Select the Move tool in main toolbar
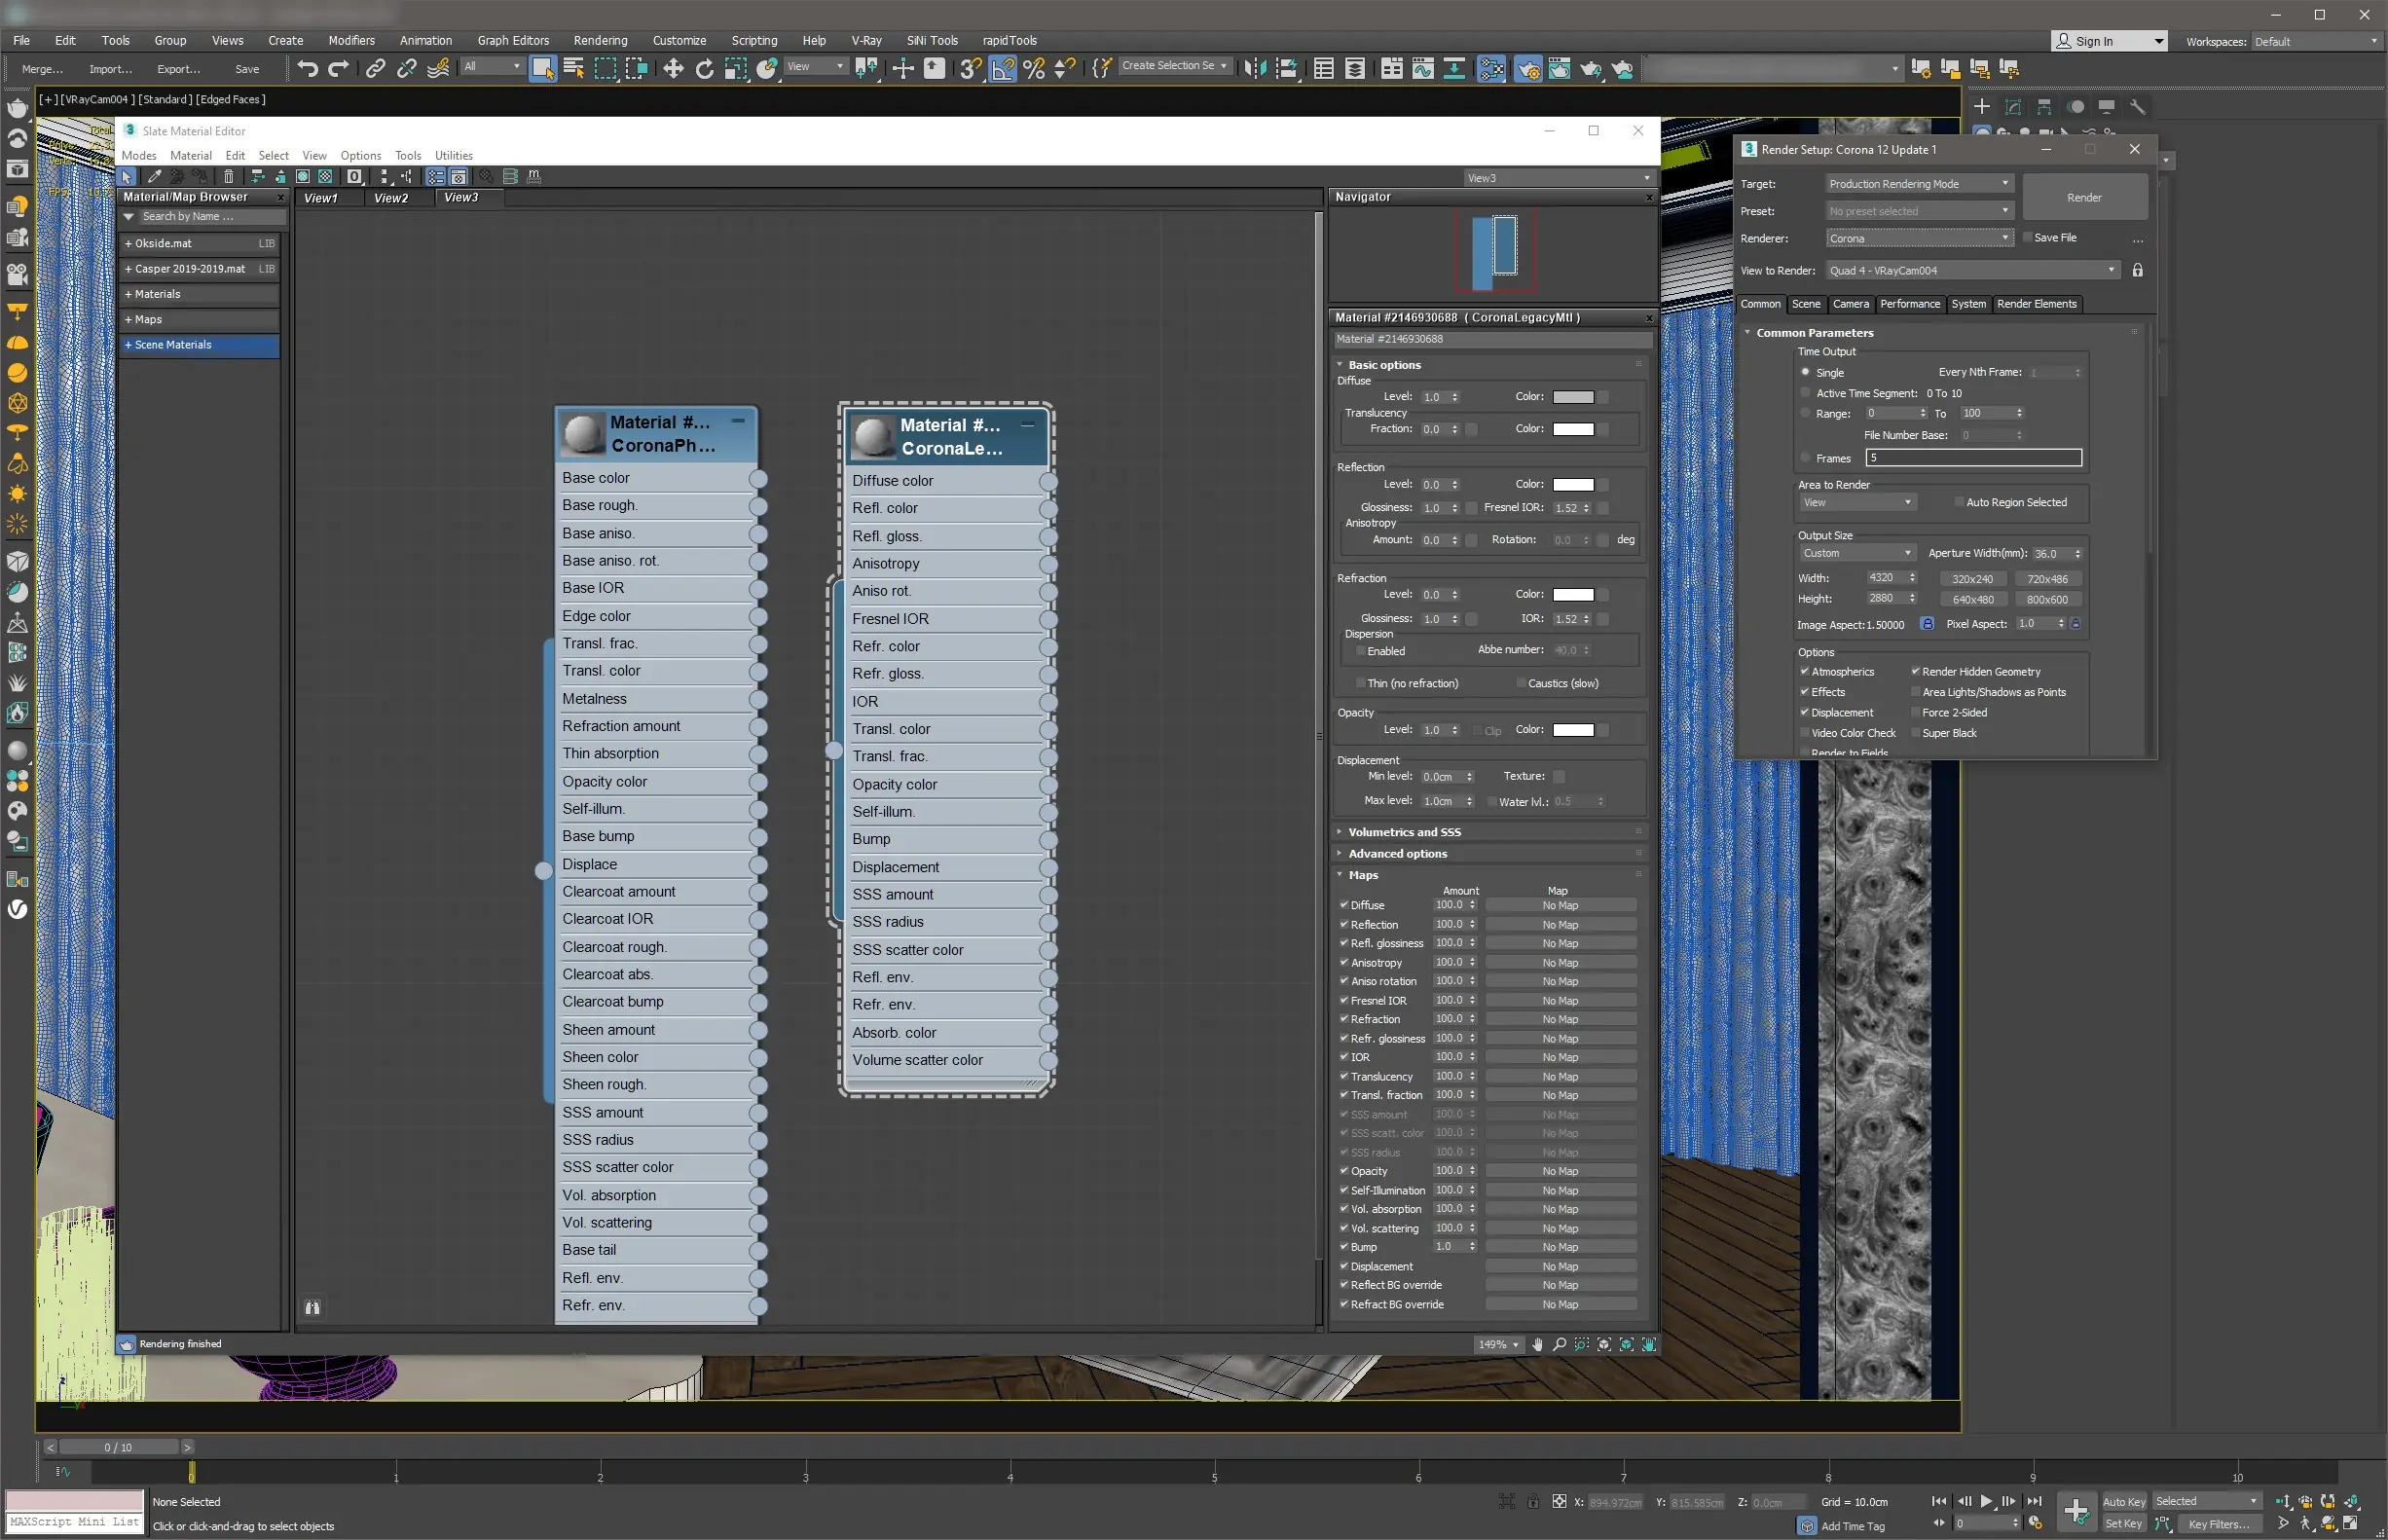Viewport: 2388px width, 1540px height. point(673,68)
